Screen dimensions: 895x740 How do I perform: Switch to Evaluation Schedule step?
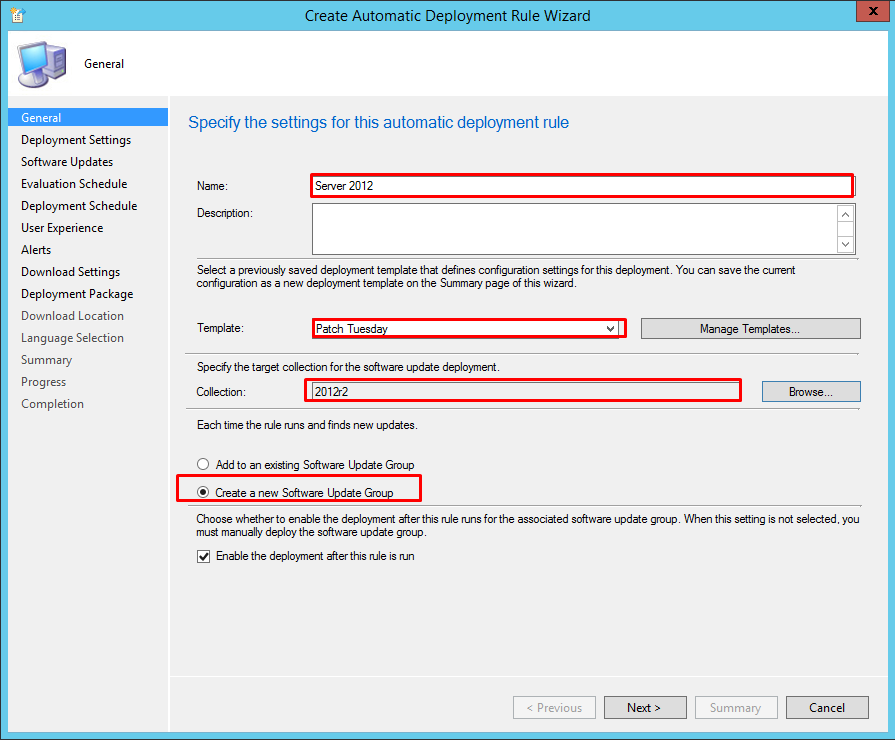click(x=74, y=184)
